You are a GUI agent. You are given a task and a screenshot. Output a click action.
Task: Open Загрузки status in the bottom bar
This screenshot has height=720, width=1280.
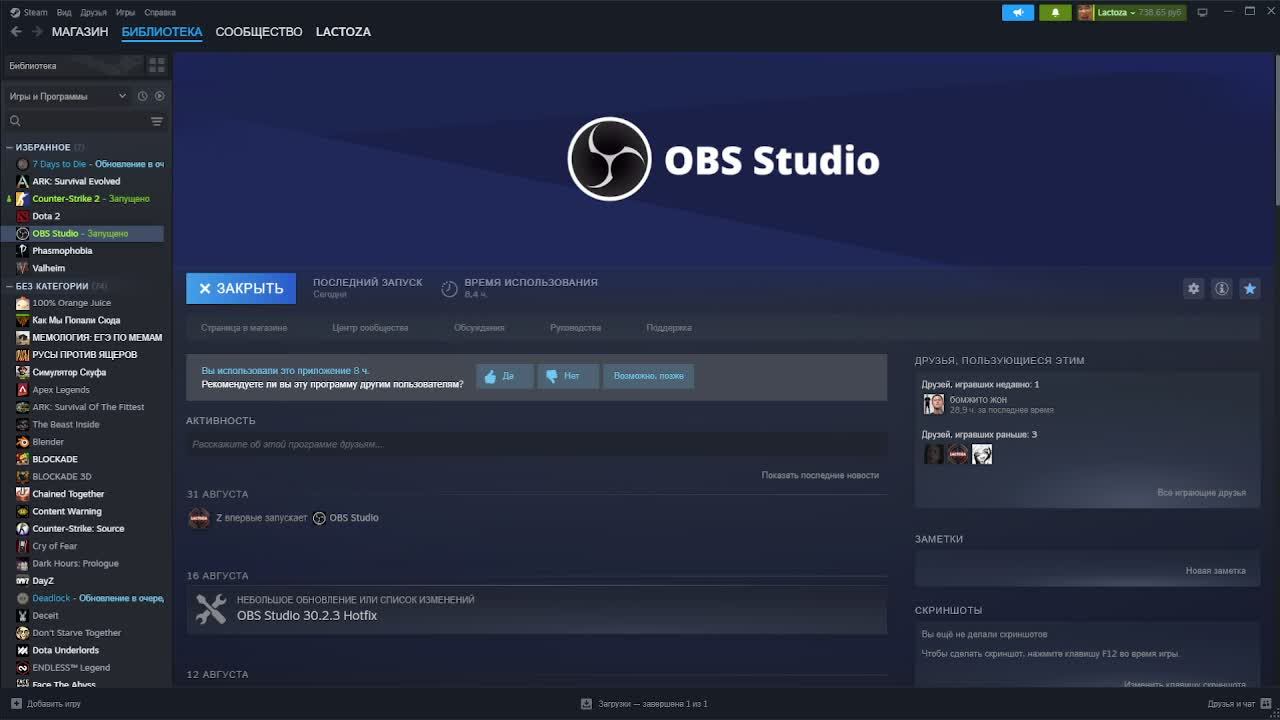645,704
